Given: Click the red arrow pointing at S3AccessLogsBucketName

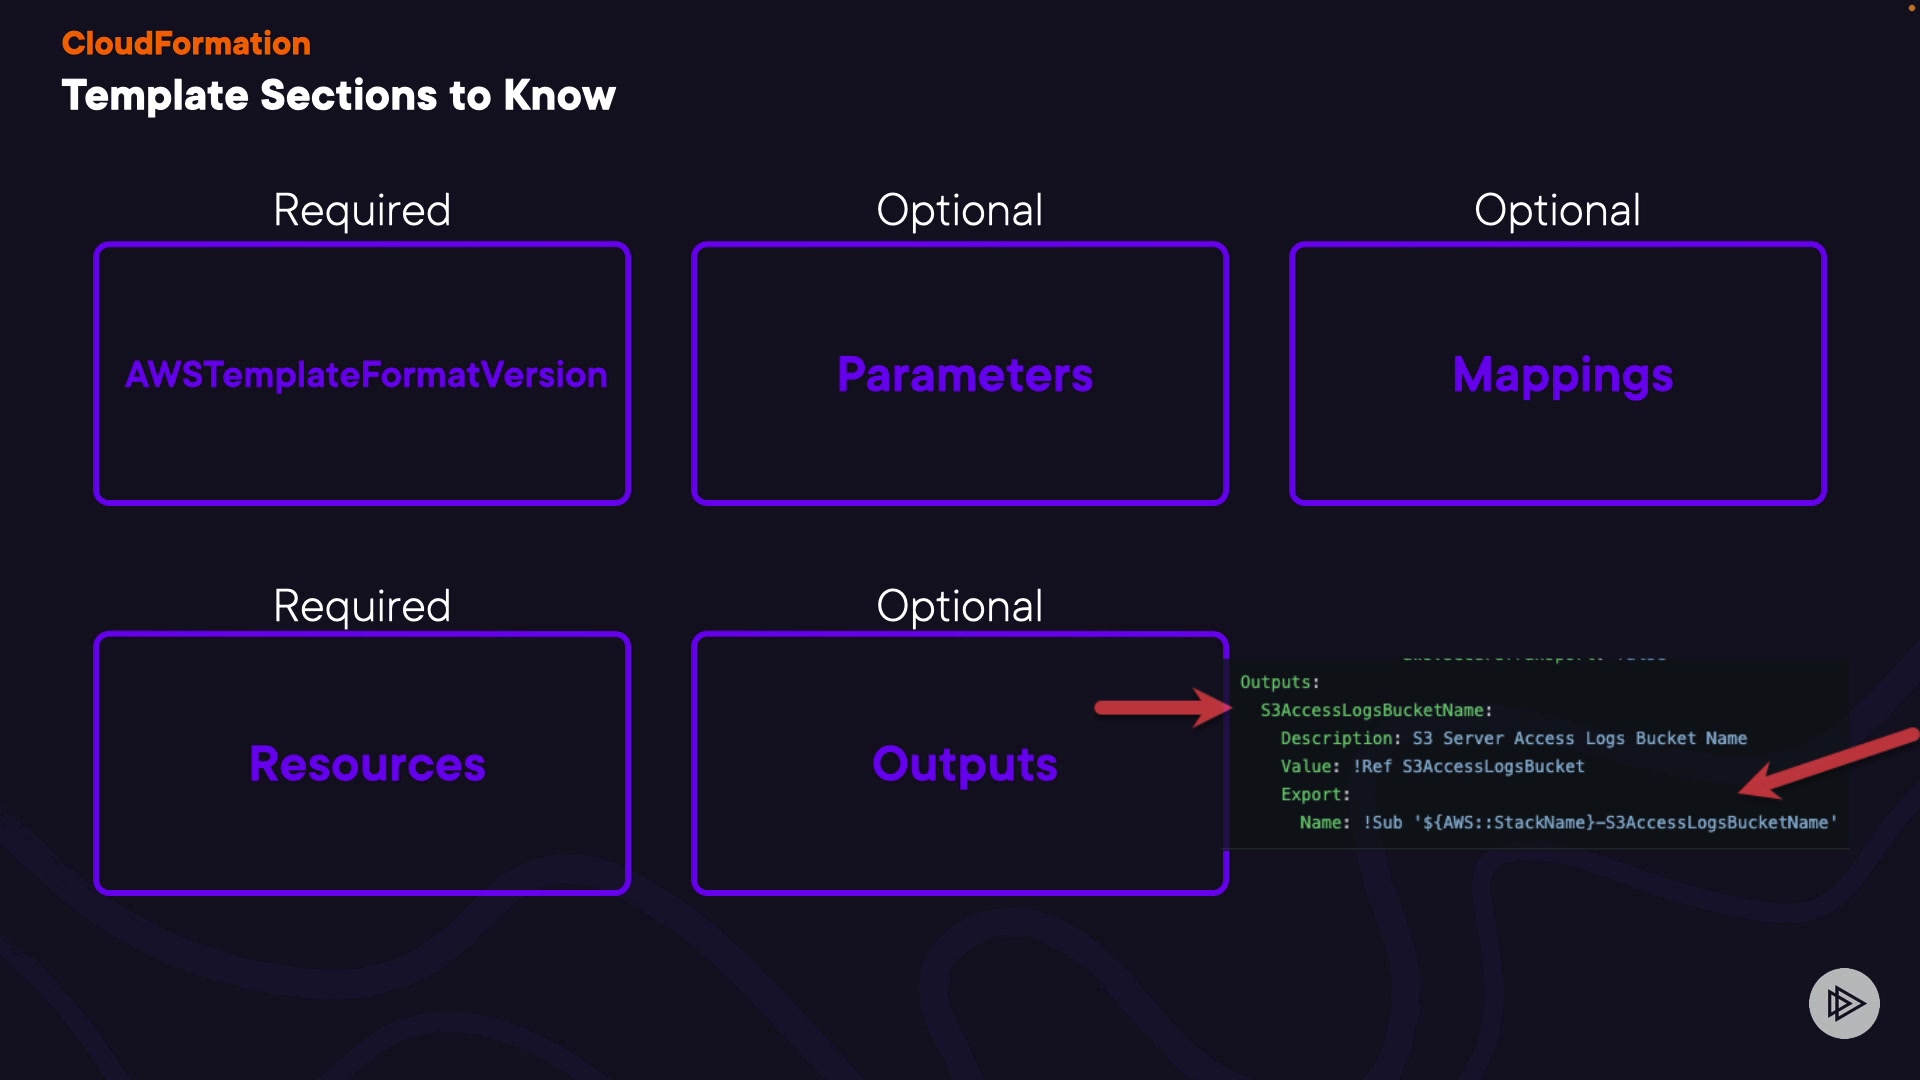Looking at the screenshot, I should (x=1162, y=707).
